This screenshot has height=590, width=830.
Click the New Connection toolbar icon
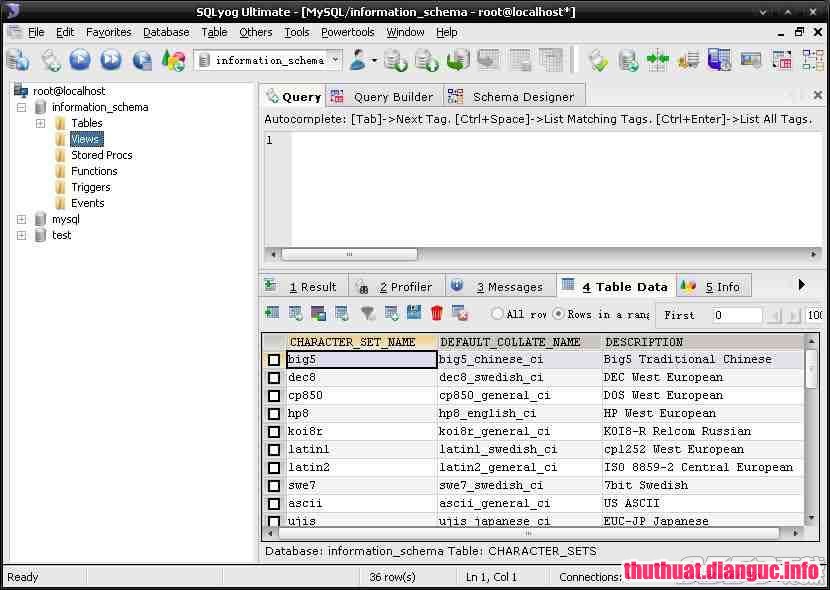(x=19, y=59)
